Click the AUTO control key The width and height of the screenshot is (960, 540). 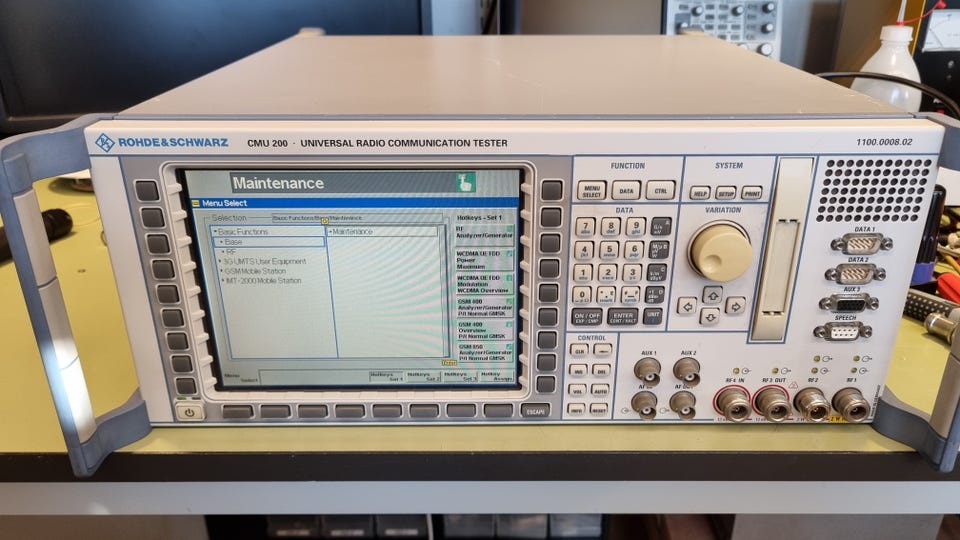[x=600, y=390]
